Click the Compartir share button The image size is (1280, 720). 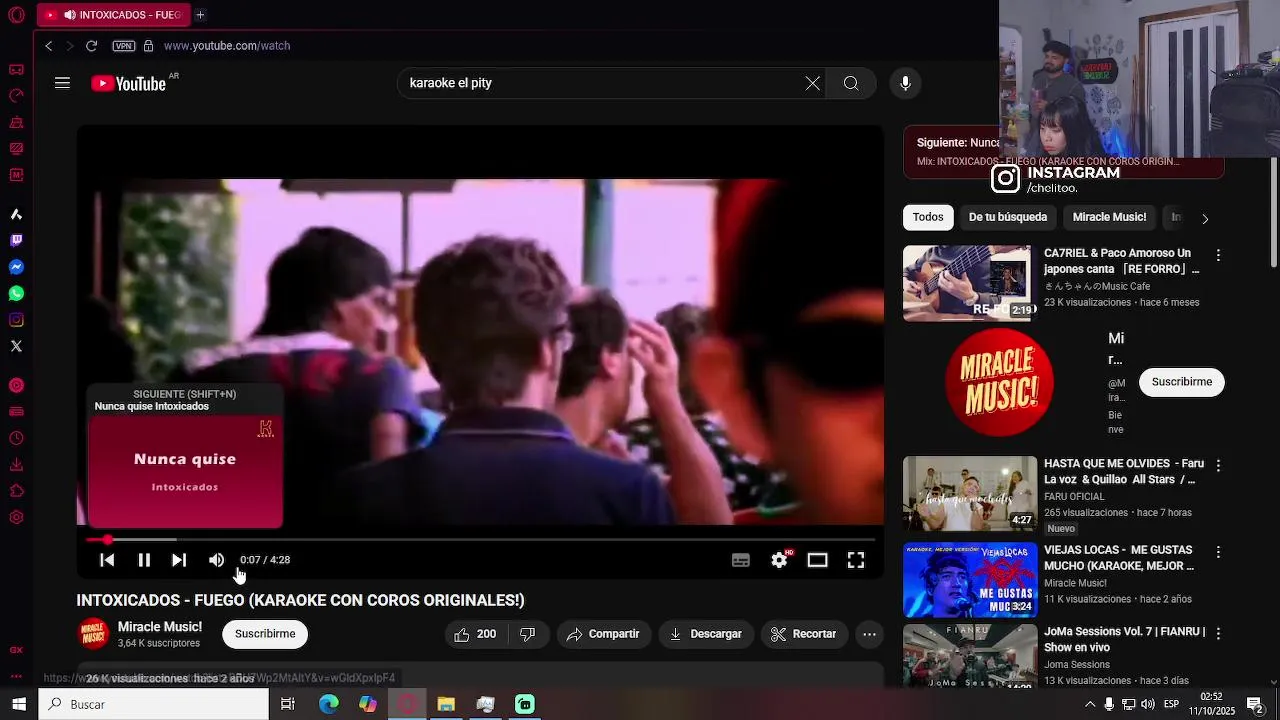(603, 634)
